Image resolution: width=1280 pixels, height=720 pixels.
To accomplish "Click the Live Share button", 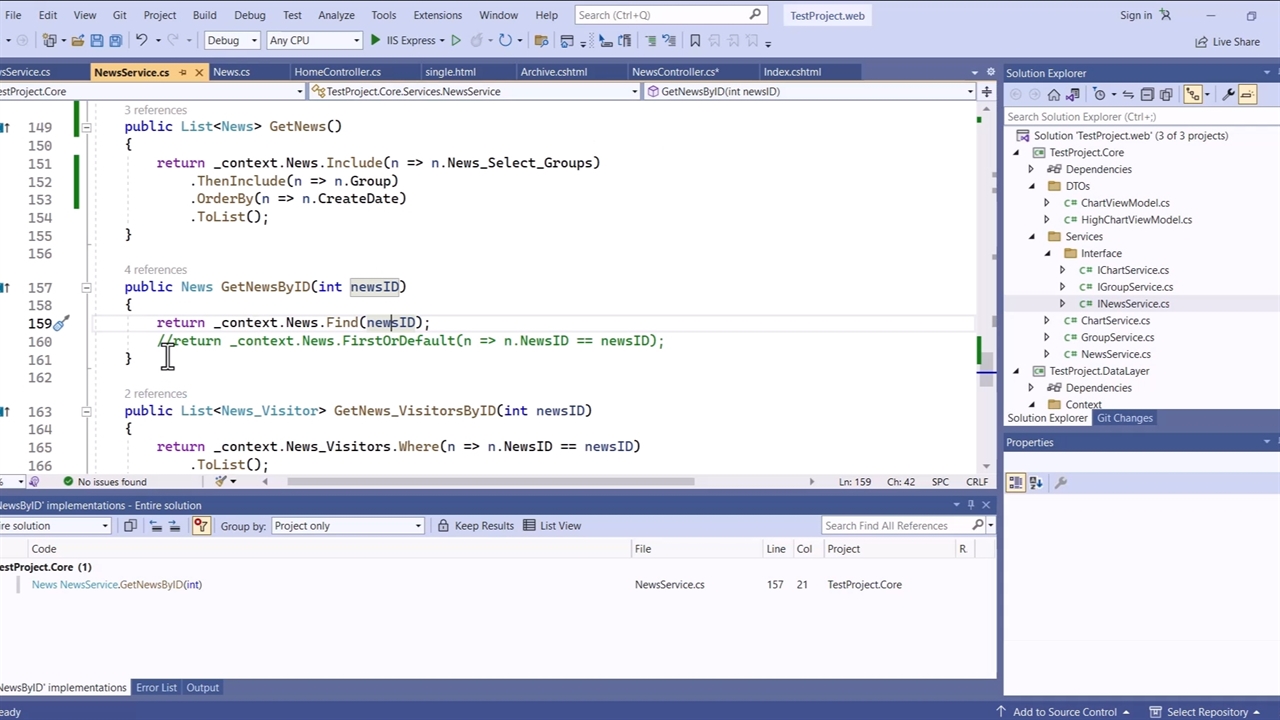I will pos(1227,42).
